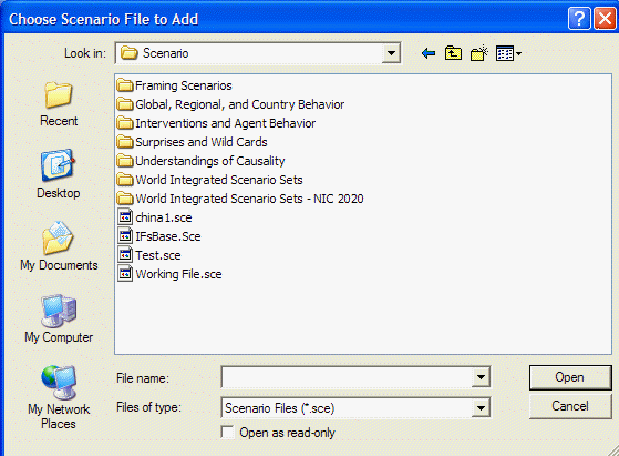This screenshot has height=456, width=619.
Task: Open the Files of type dropdown
Action: 481,408
